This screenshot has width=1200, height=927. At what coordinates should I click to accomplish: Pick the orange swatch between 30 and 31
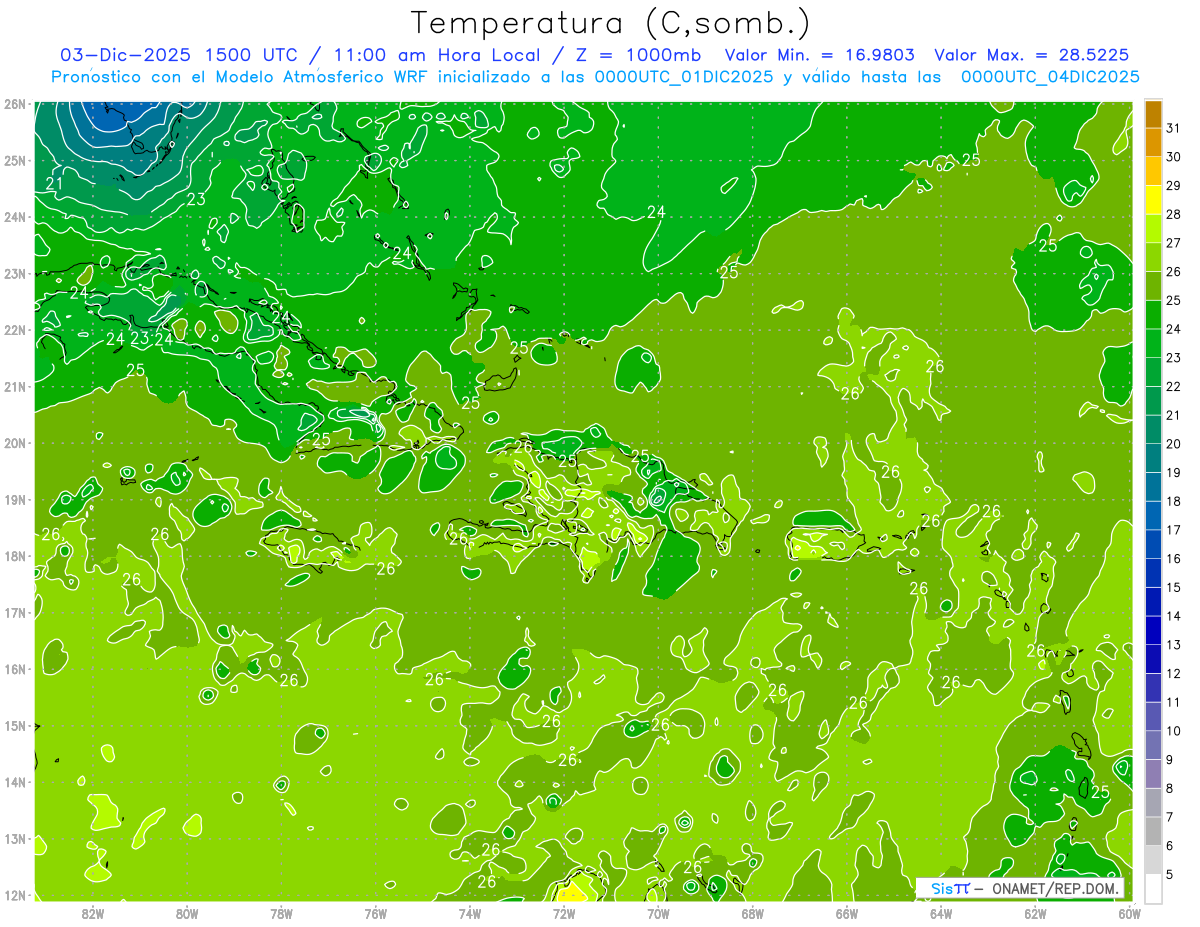pyautogui.click(x=1153, y=142)
